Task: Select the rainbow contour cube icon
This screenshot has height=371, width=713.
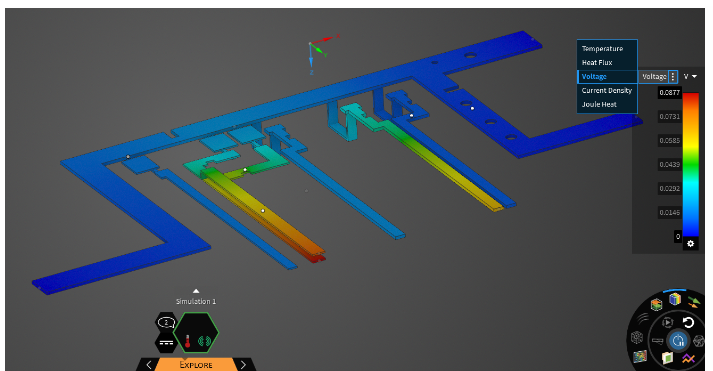Action: (675, 299)
